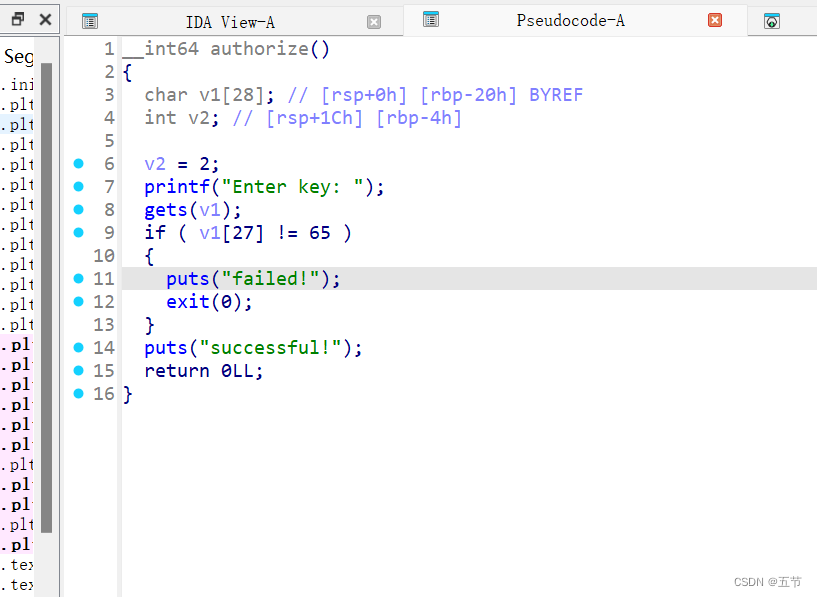Switch to the IDA View-A tab
The width and height of the screenshot is (817, 597).
(230, 22)
